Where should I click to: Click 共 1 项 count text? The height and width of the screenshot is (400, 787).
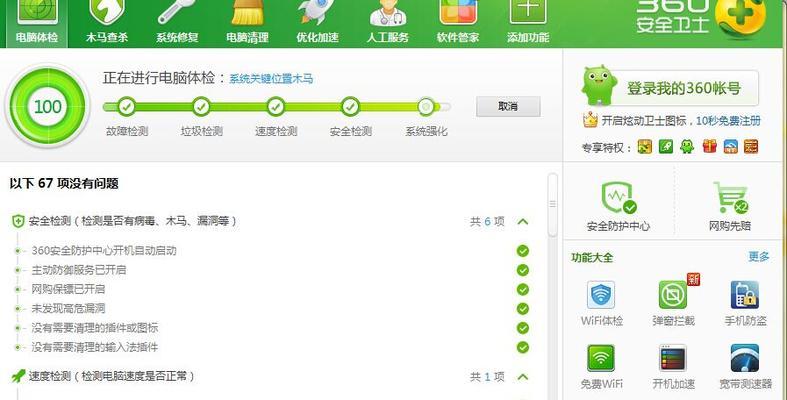click(x=487, y=376)
